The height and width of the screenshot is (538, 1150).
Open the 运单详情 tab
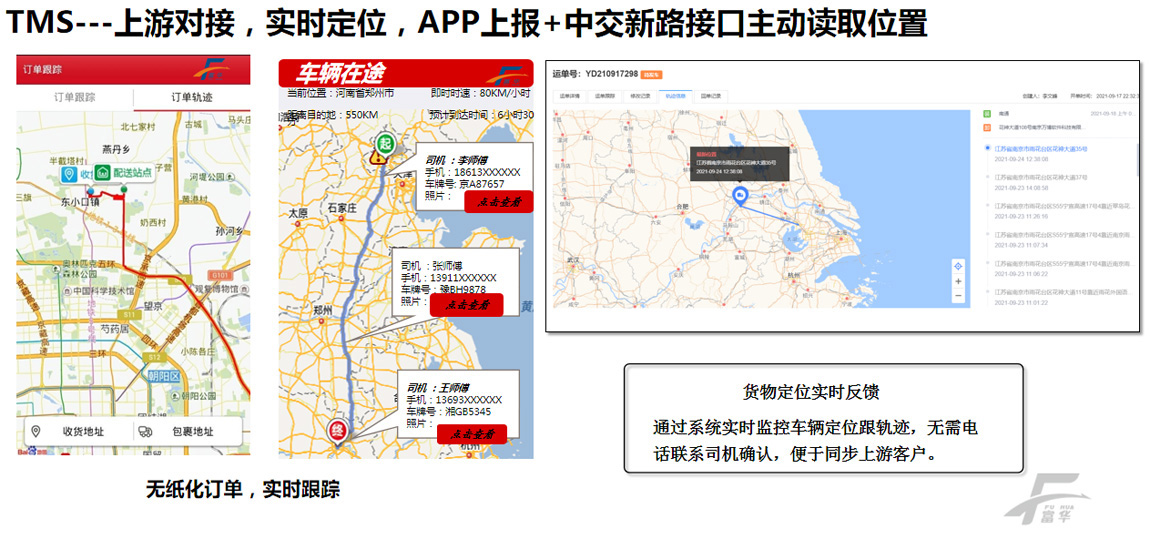click(570, 97)
